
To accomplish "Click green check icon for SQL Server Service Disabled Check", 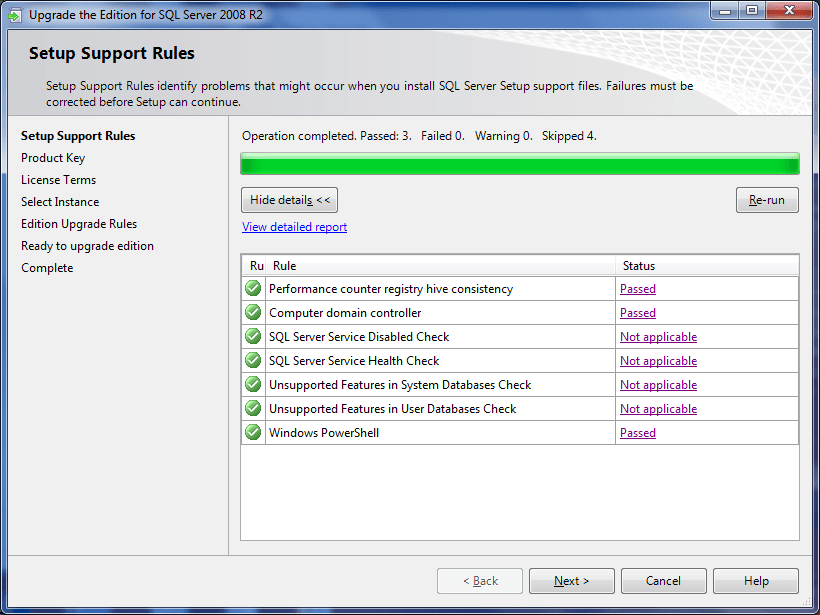I will click(253, 336).
